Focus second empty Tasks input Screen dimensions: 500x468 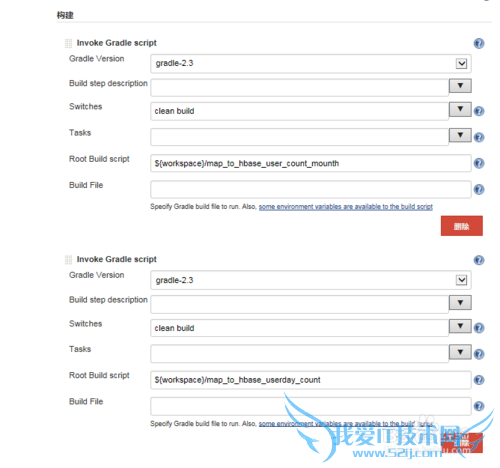click(299, 354)
